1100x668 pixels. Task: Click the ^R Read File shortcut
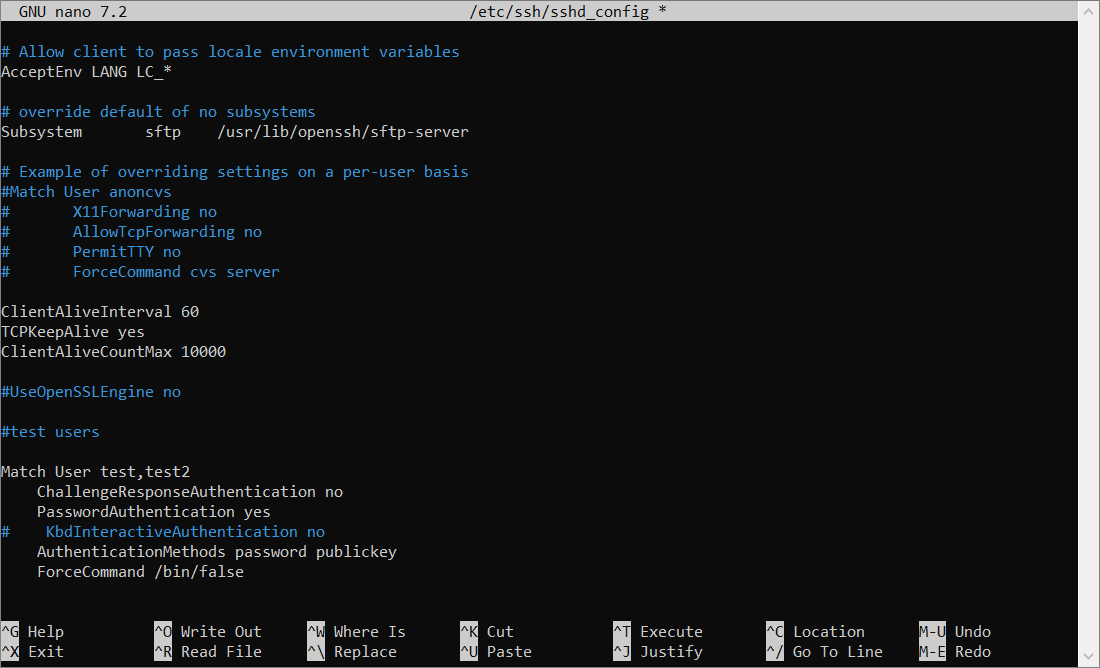(208, 652)
